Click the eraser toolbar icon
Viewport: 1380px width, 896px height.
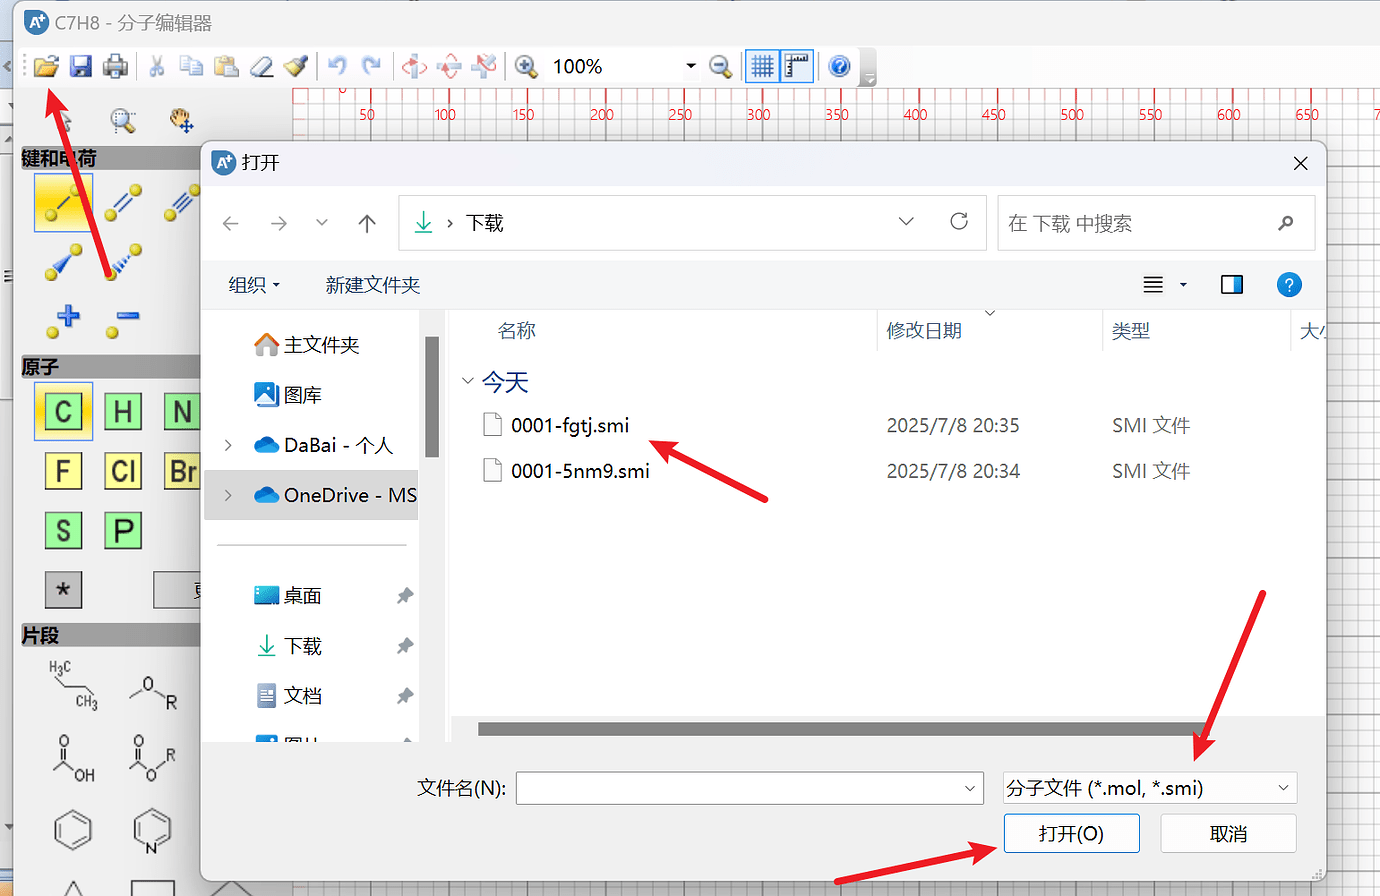click(x=261, y=66)
